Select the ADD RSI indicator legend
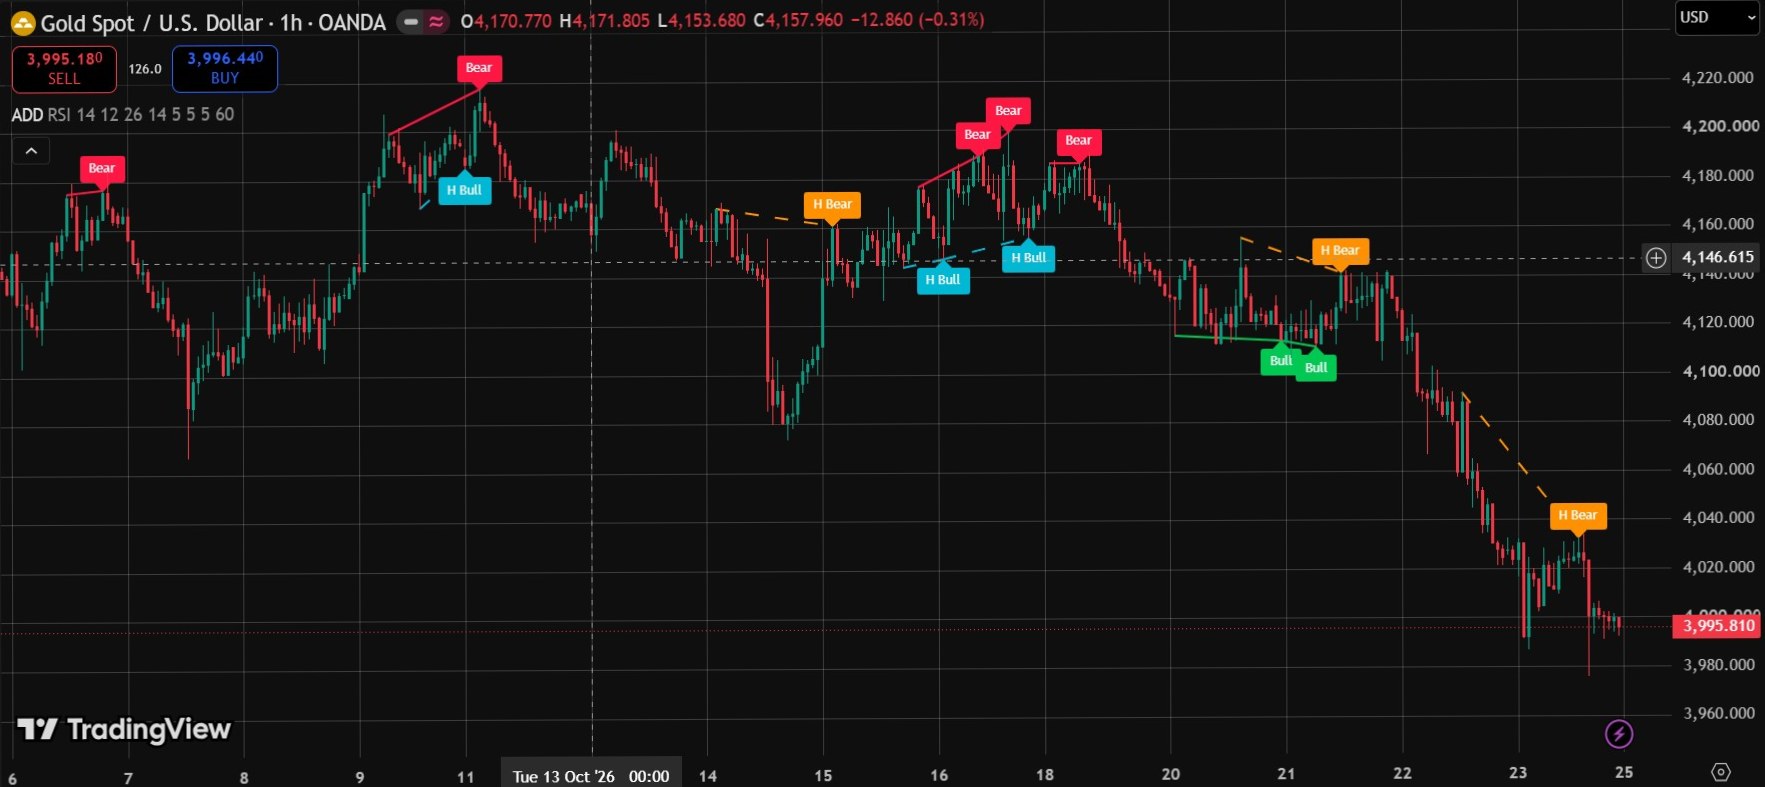The image size is (1765, 787). point(123,115)
